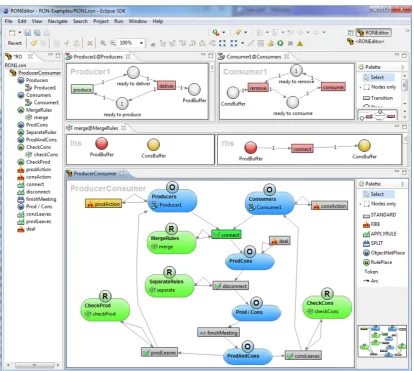Image resolution: width=414 pixels, height=371 pixels.
Task: Click the finishMeeting transition node
Action: 219,332
